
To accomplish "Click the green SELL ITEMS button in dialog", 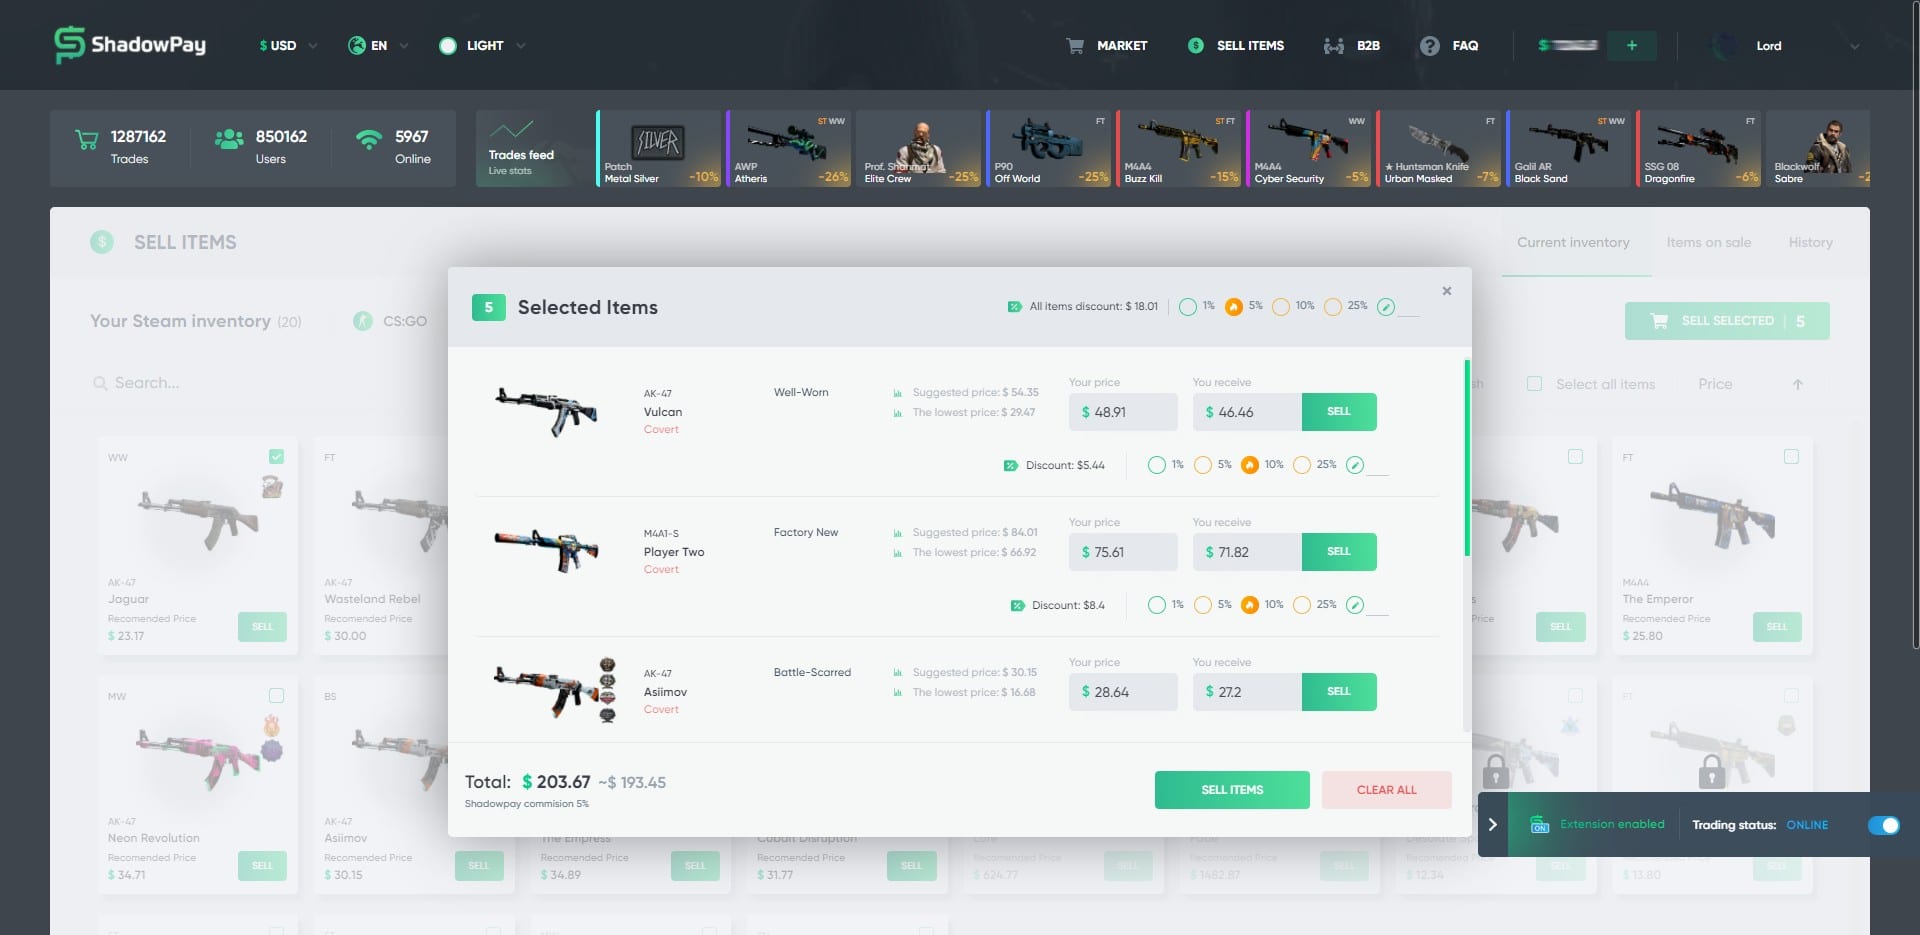I will point(1232,790).
